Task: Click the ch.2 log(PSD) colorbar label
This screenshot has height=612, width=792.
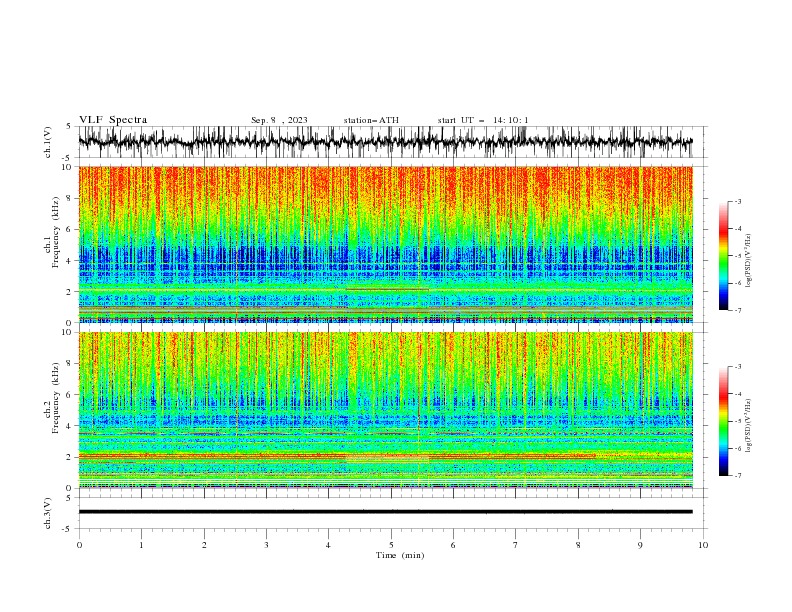Action: tap(748, 425)
